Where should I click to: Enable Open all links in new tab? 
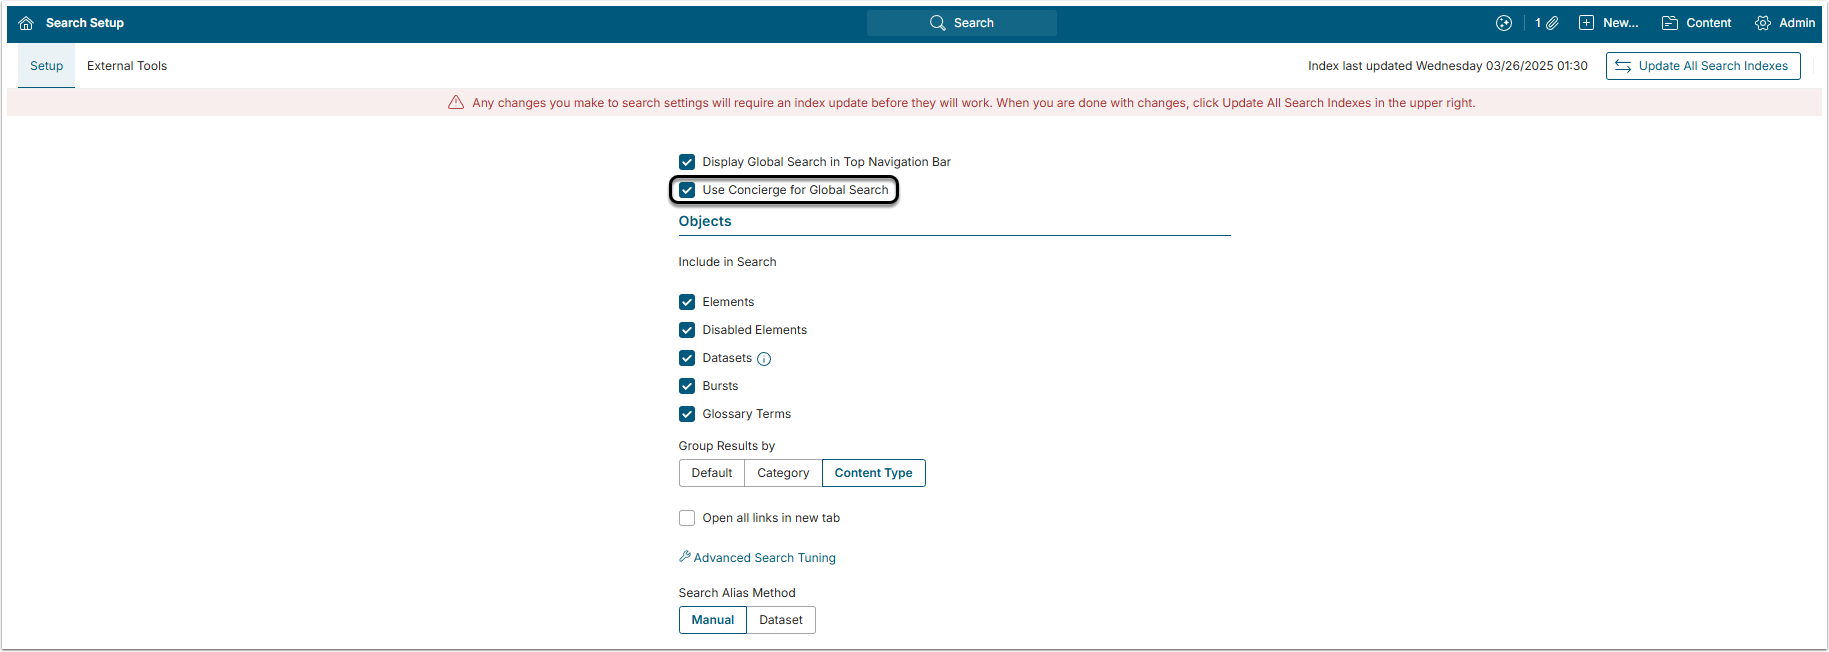click(687, 518)
